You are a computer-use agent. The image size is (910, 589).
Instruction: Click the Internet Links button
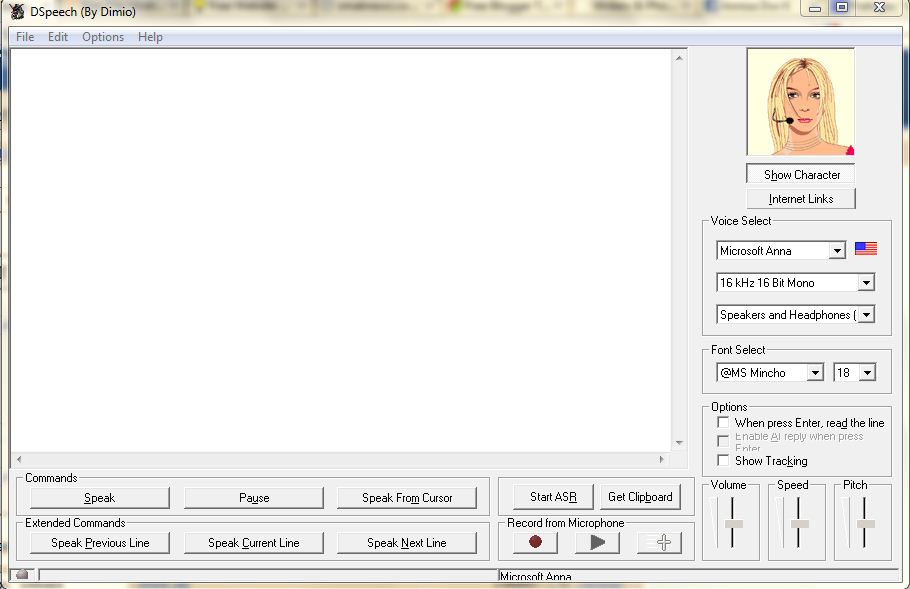(801, 199)
